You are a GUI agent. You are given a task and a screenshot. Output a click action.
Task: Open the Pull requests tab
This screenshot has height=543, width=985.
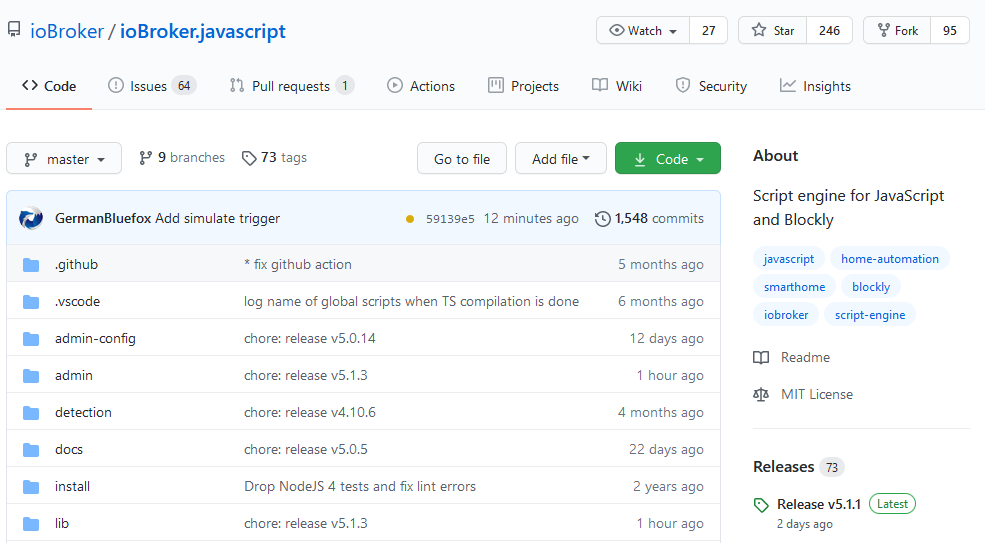(x=291, y=86)
